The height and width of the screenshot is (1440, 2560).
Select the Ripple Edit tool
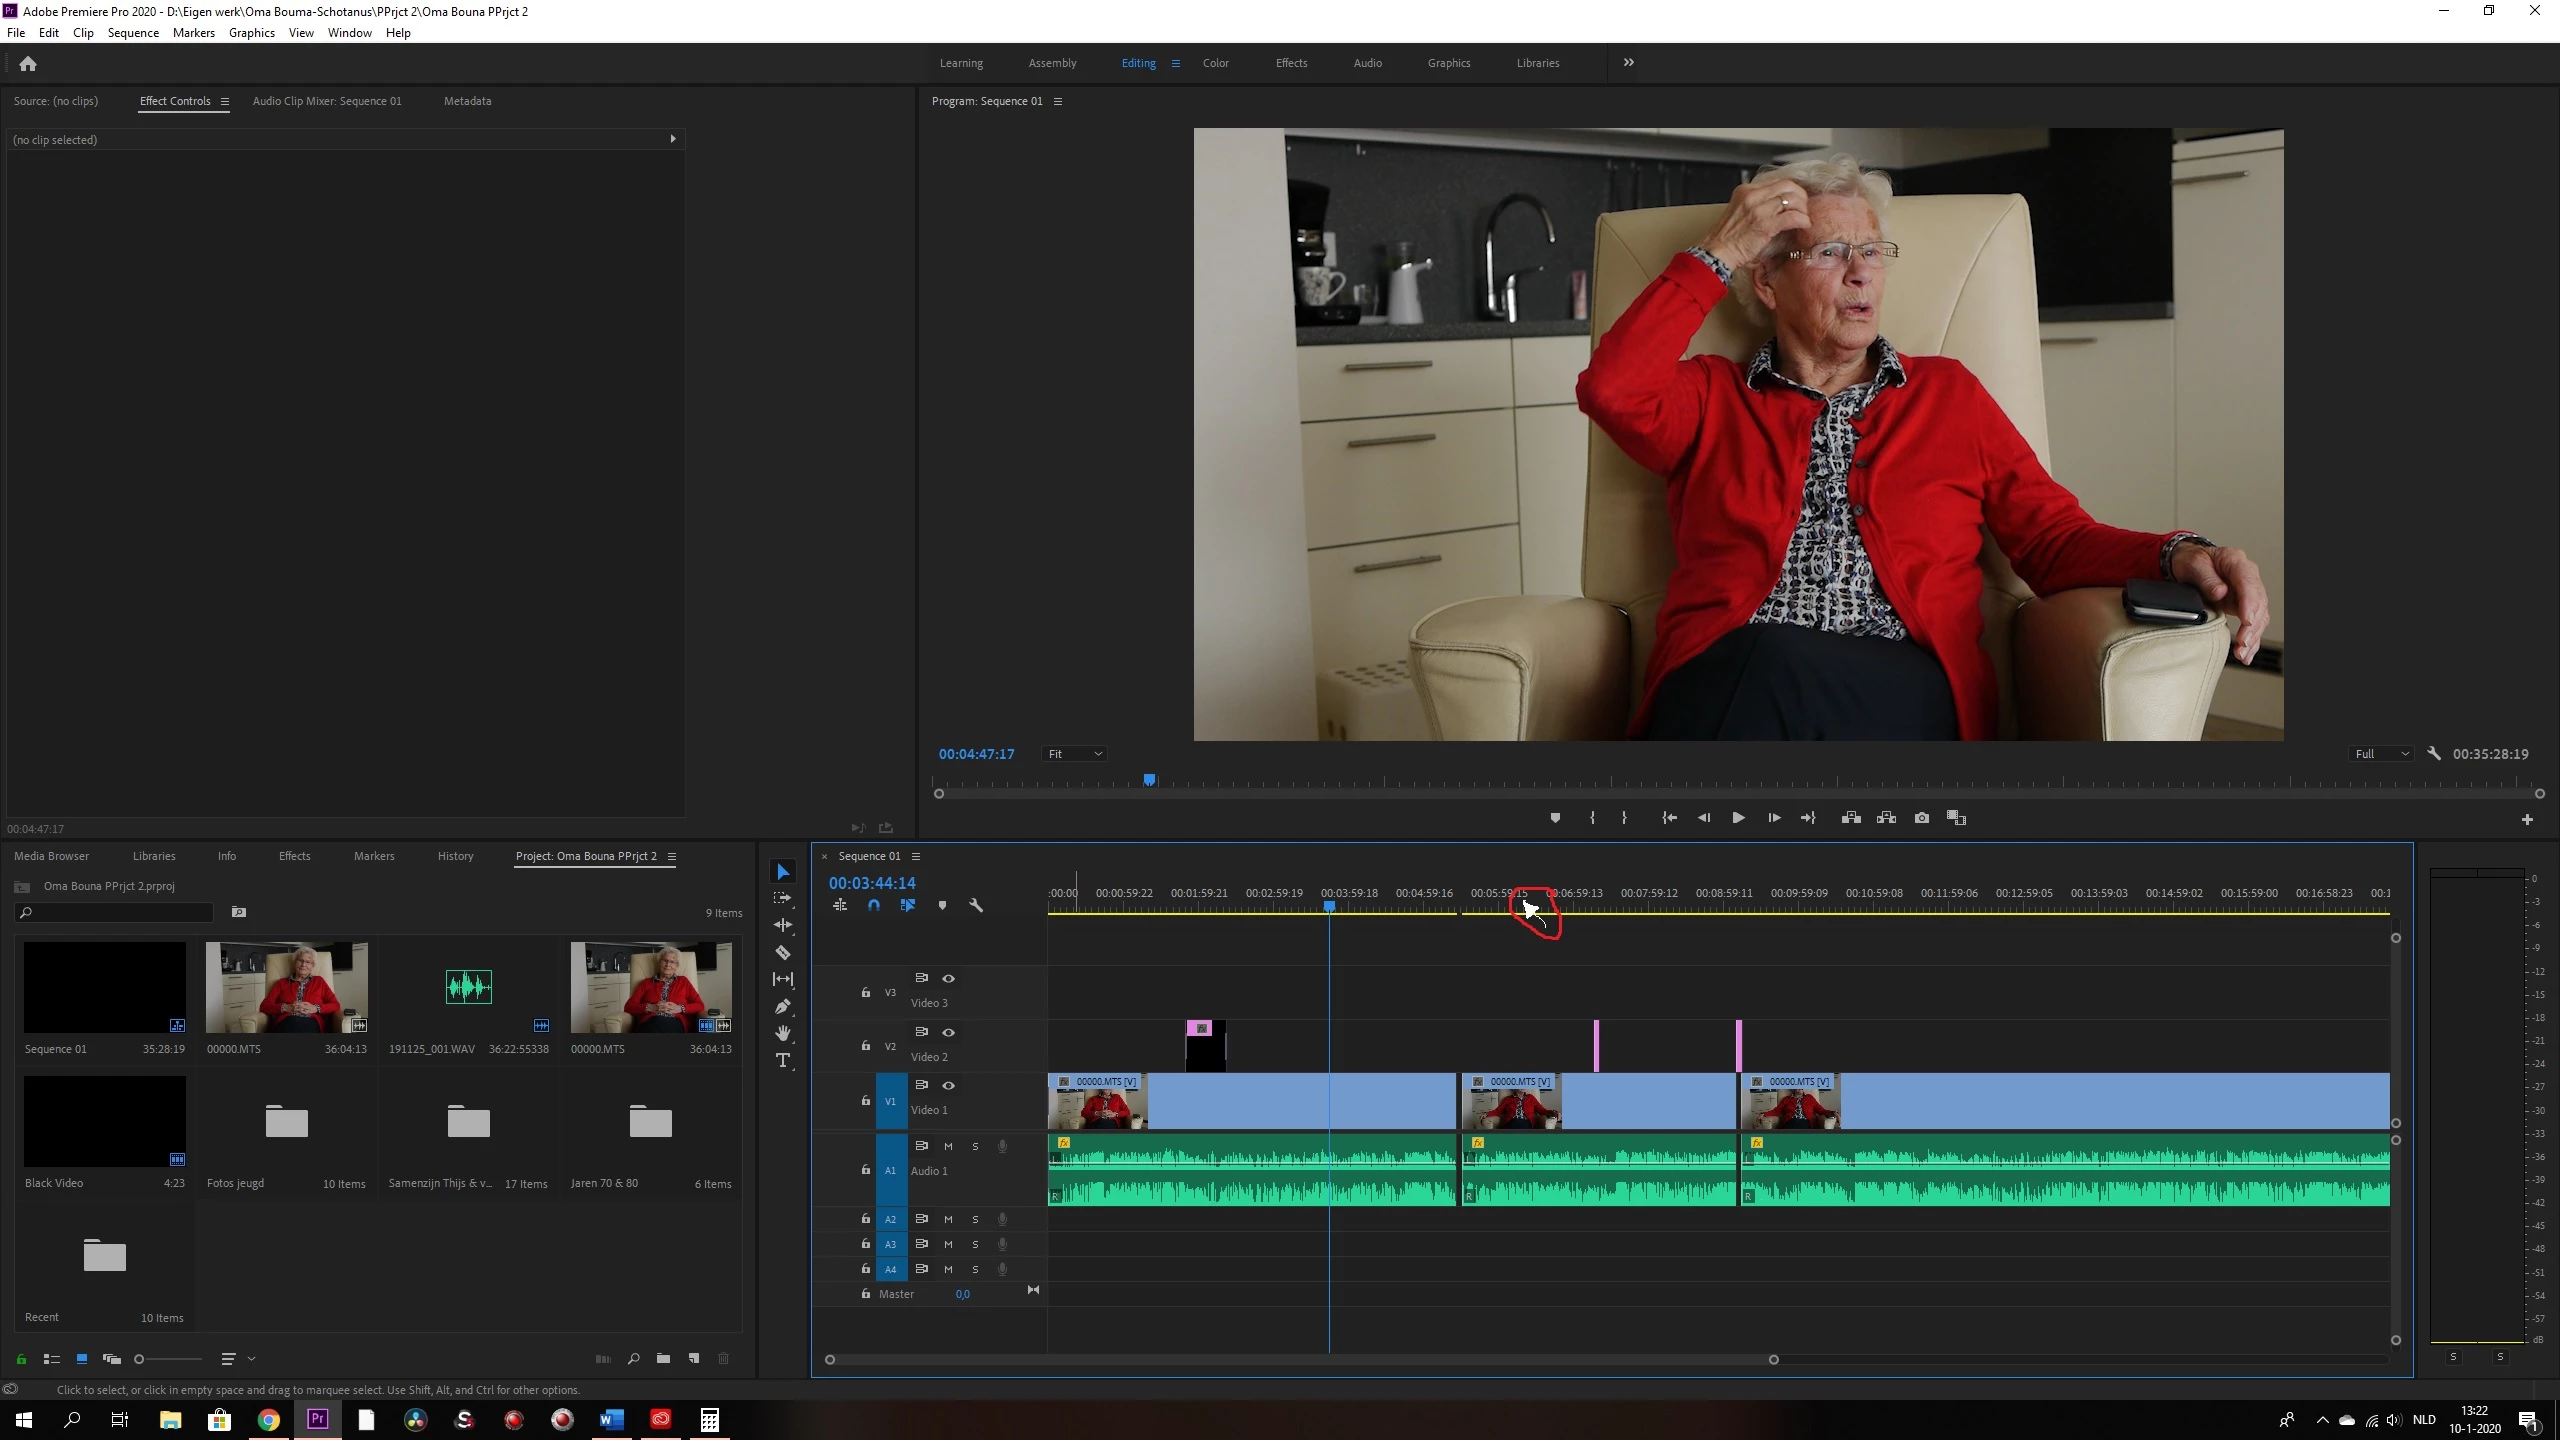point(783,925)
